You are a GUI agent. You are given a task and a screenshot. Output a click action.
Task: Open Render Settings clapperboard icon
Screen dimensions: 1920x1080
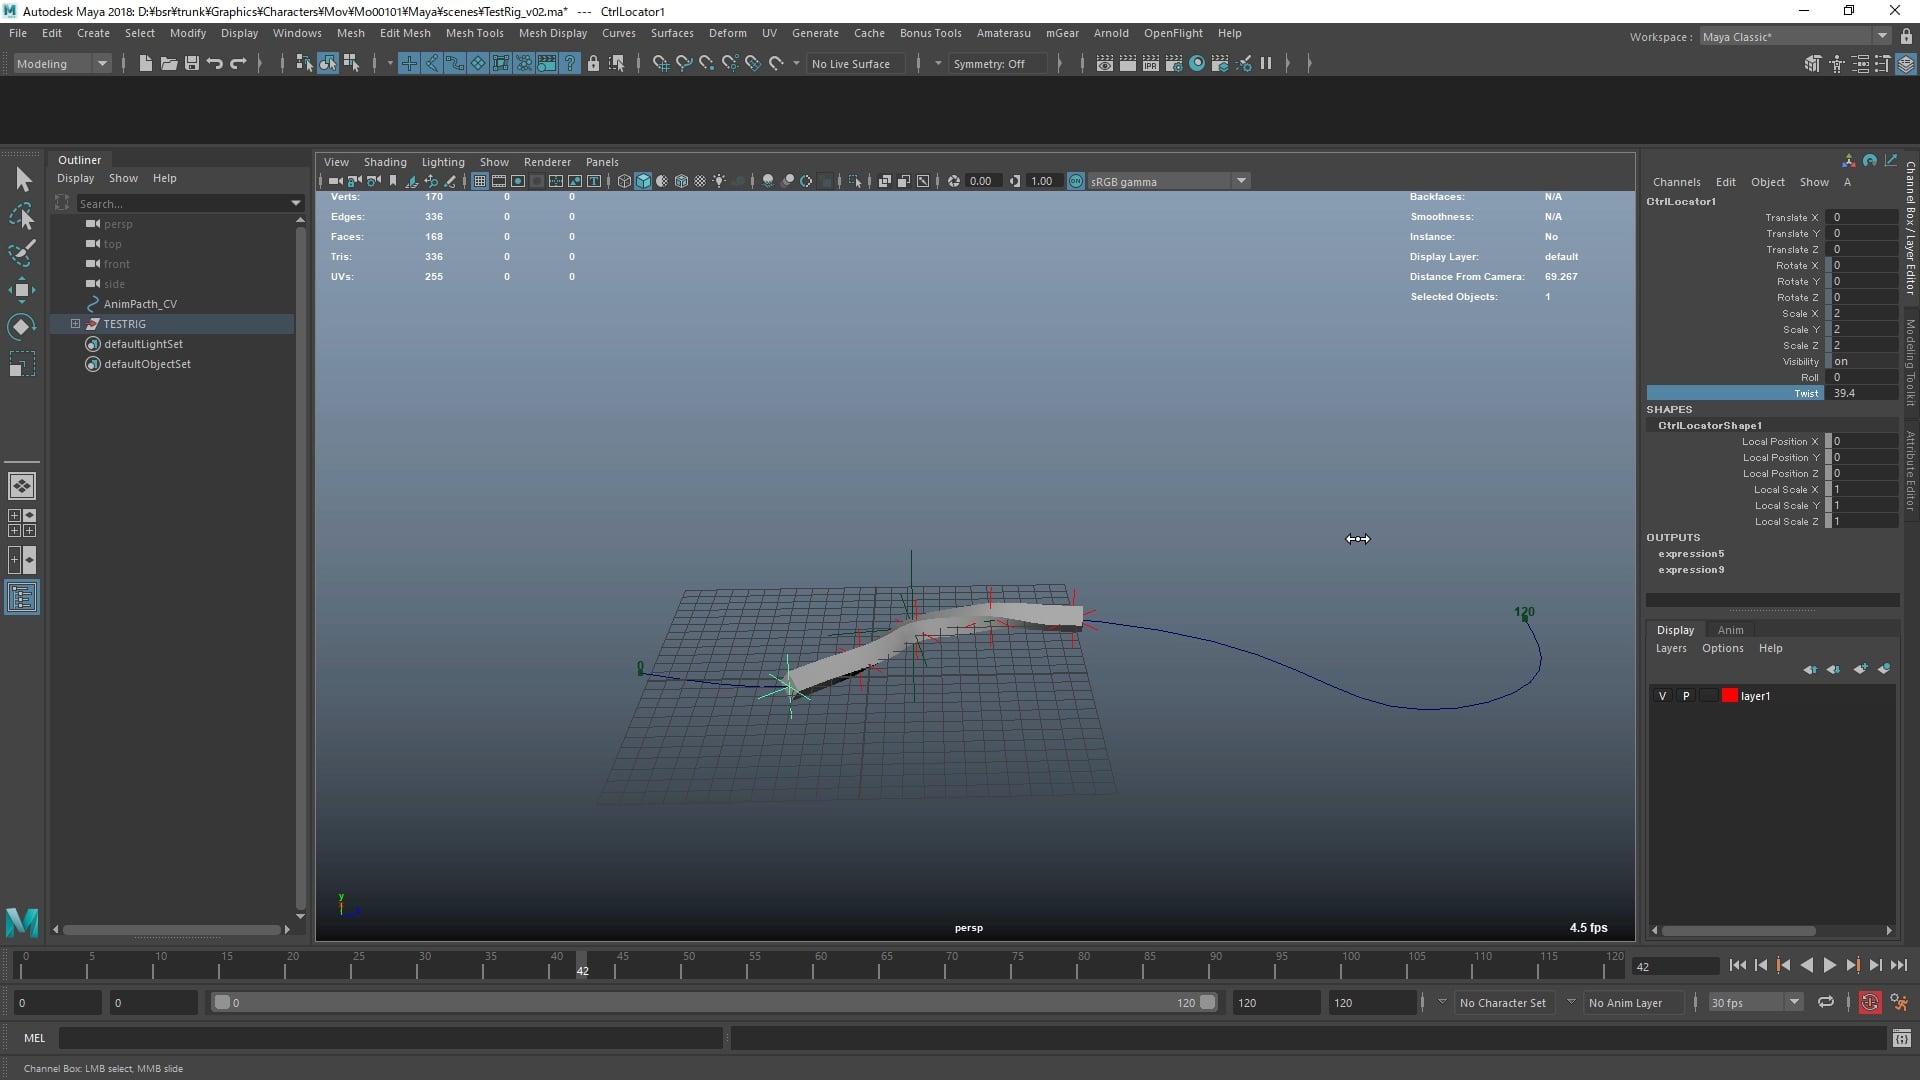(1174, 63)
